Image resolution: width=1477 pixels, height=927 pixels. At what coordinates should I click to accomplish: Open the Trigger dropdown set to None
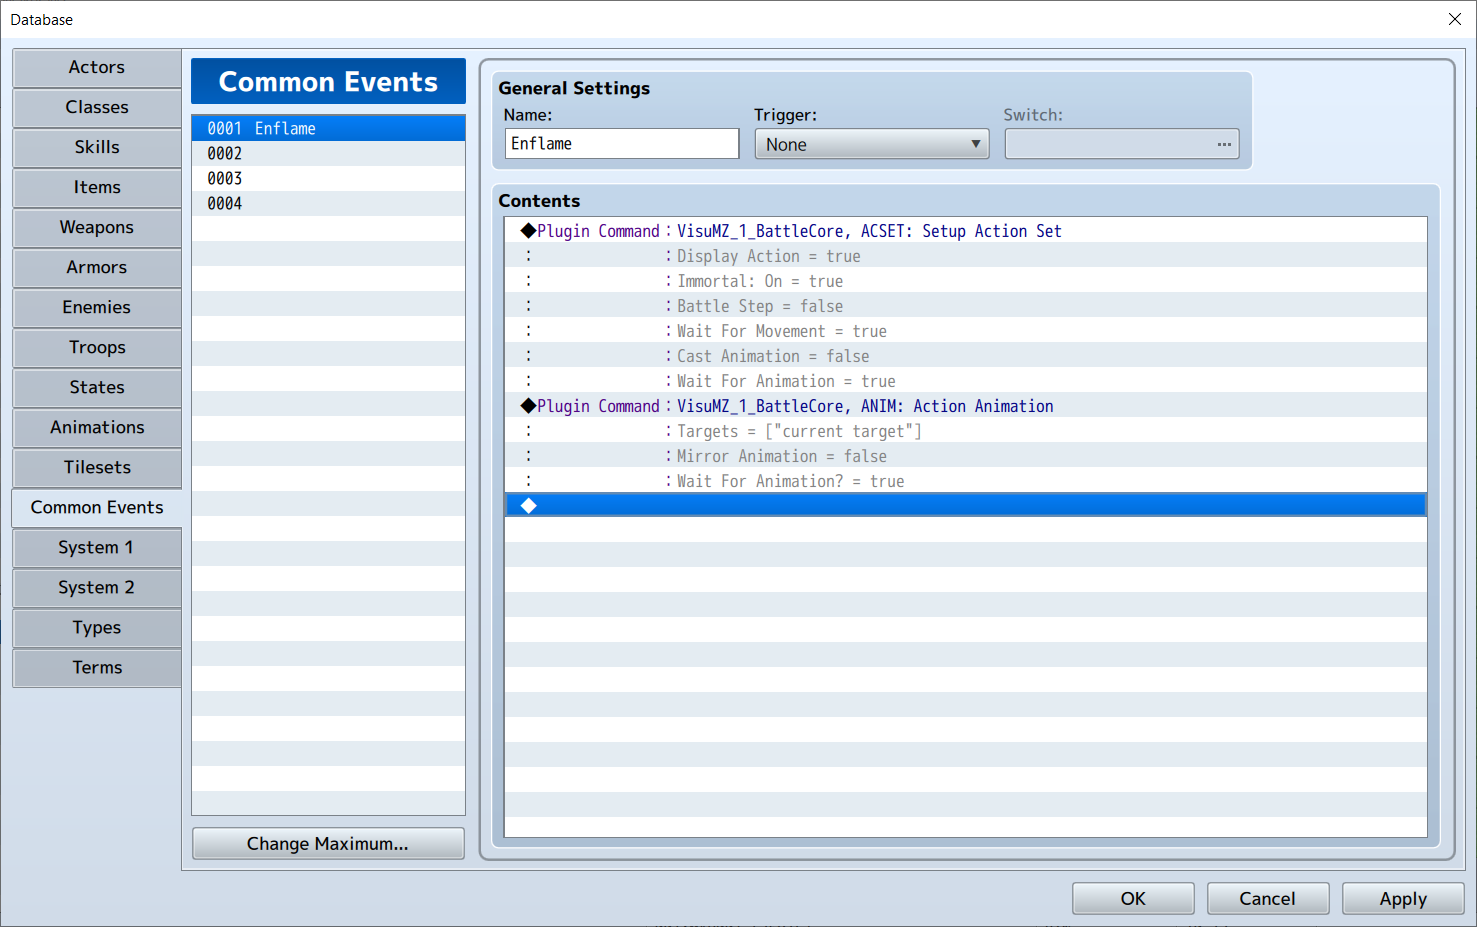pyautogui.click(x=871, y=144)
